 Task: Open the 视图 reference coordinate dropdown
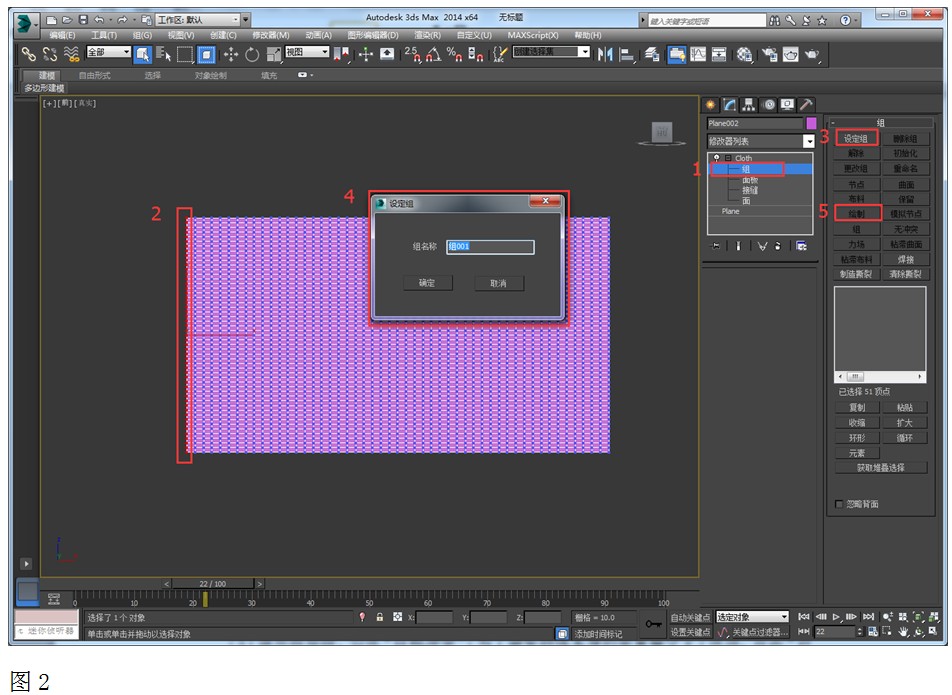click(x=307, y=53)
